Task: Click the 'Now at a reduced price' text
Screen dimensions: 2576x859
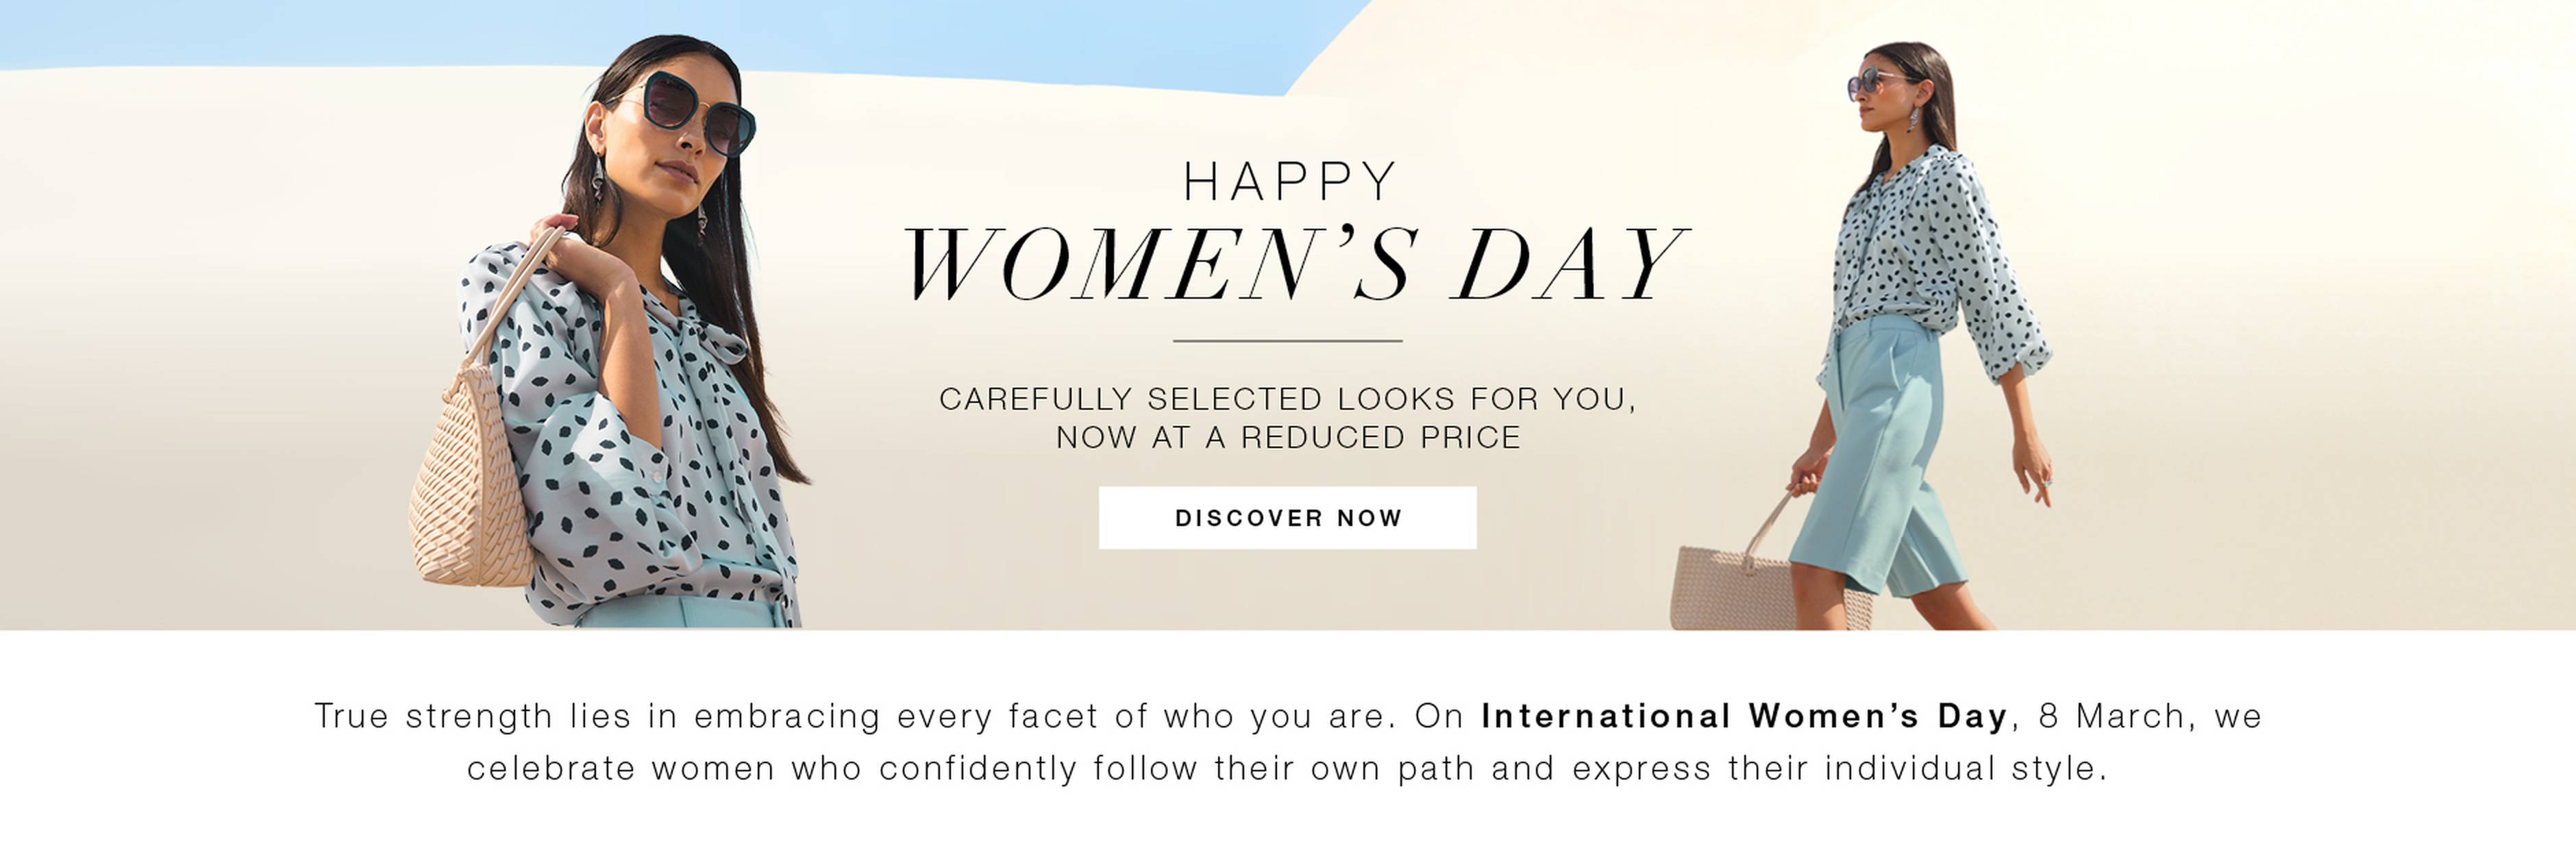Action: (x=1288, y=438)
